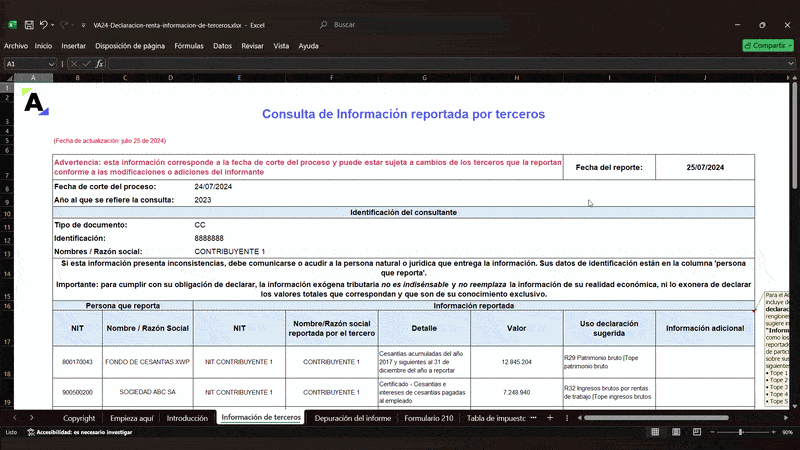Viewport: 800px width, 450px height.
Task: Click the Excel app logo icon
Action: coord(12,25)
